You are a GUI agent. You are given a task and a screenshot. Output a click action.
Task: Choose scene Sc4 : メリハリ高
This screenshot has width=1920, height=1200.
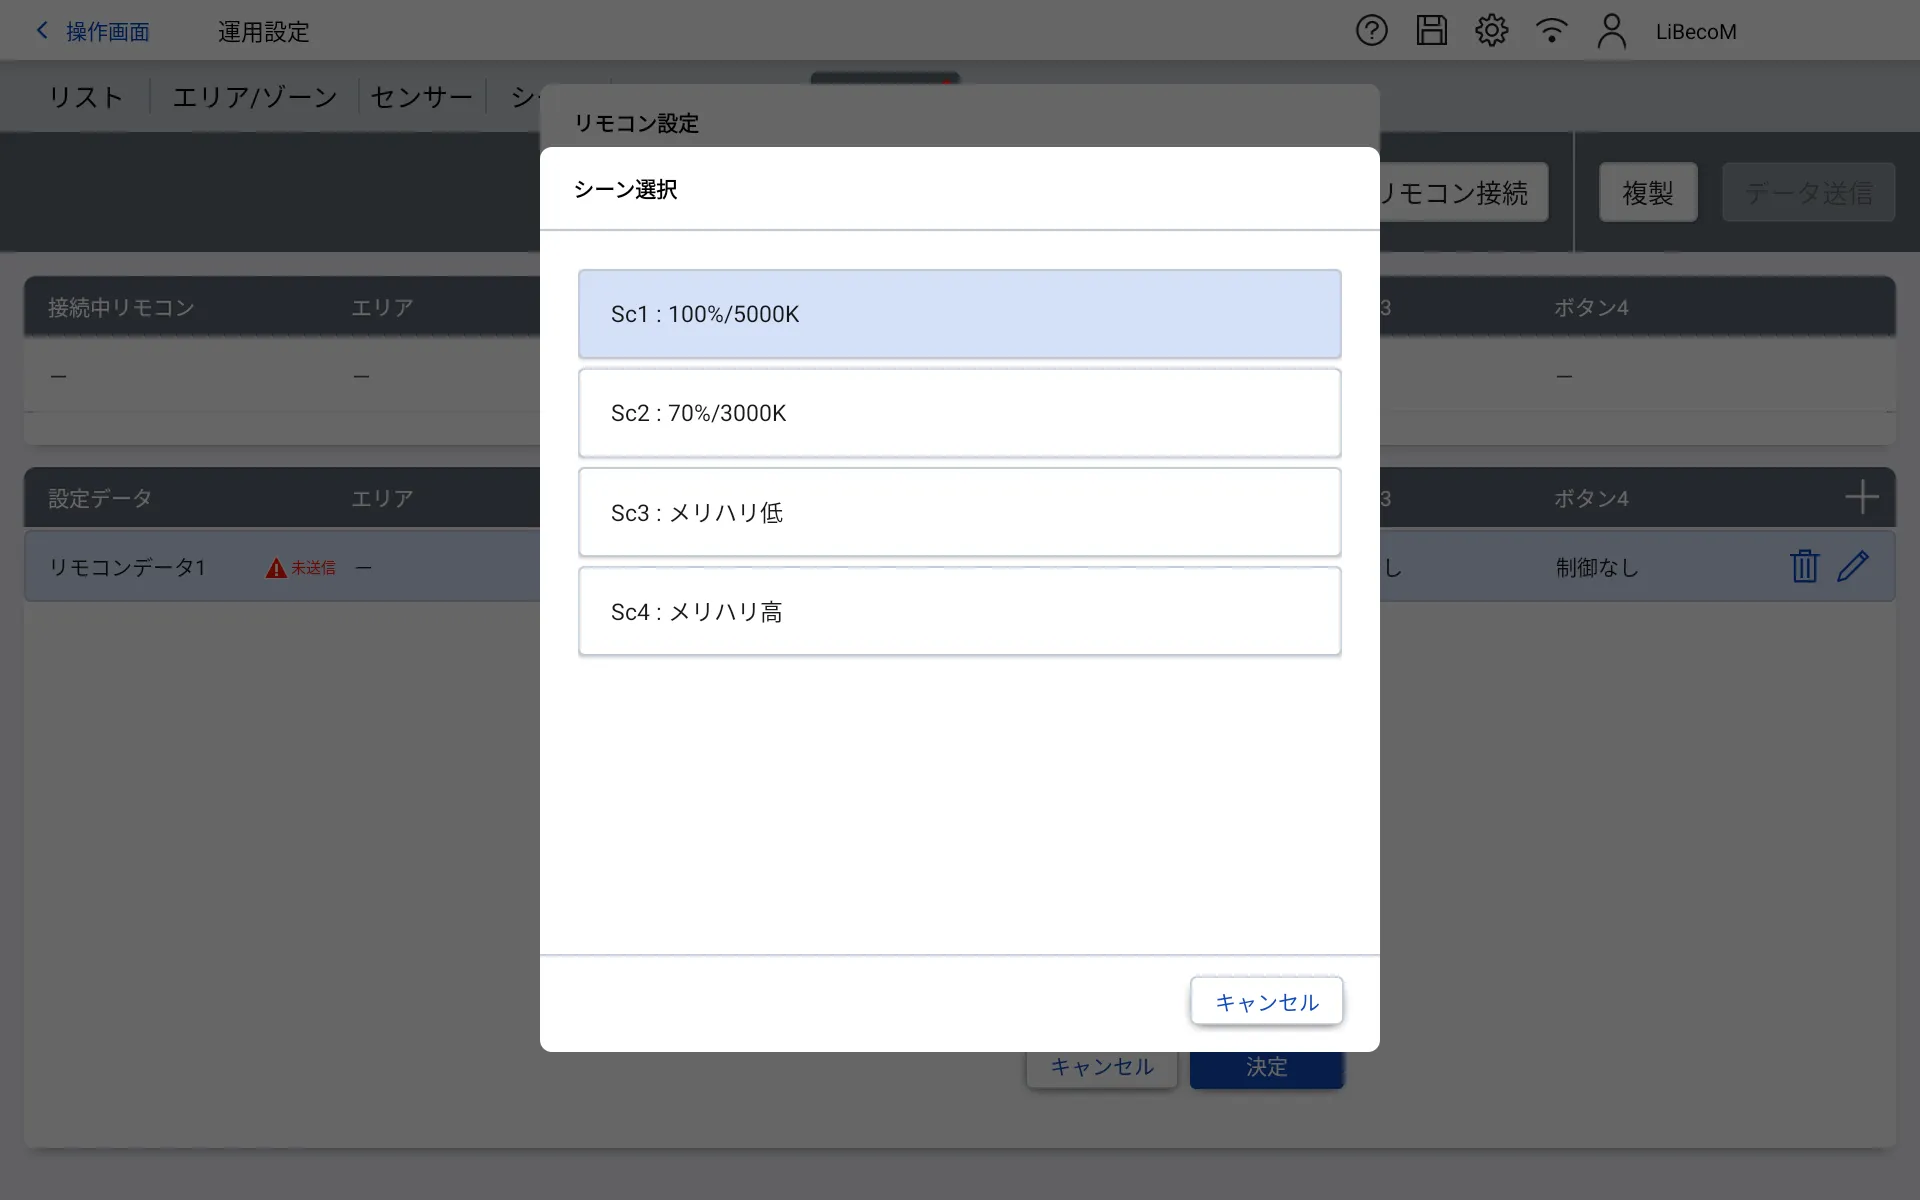959,611
